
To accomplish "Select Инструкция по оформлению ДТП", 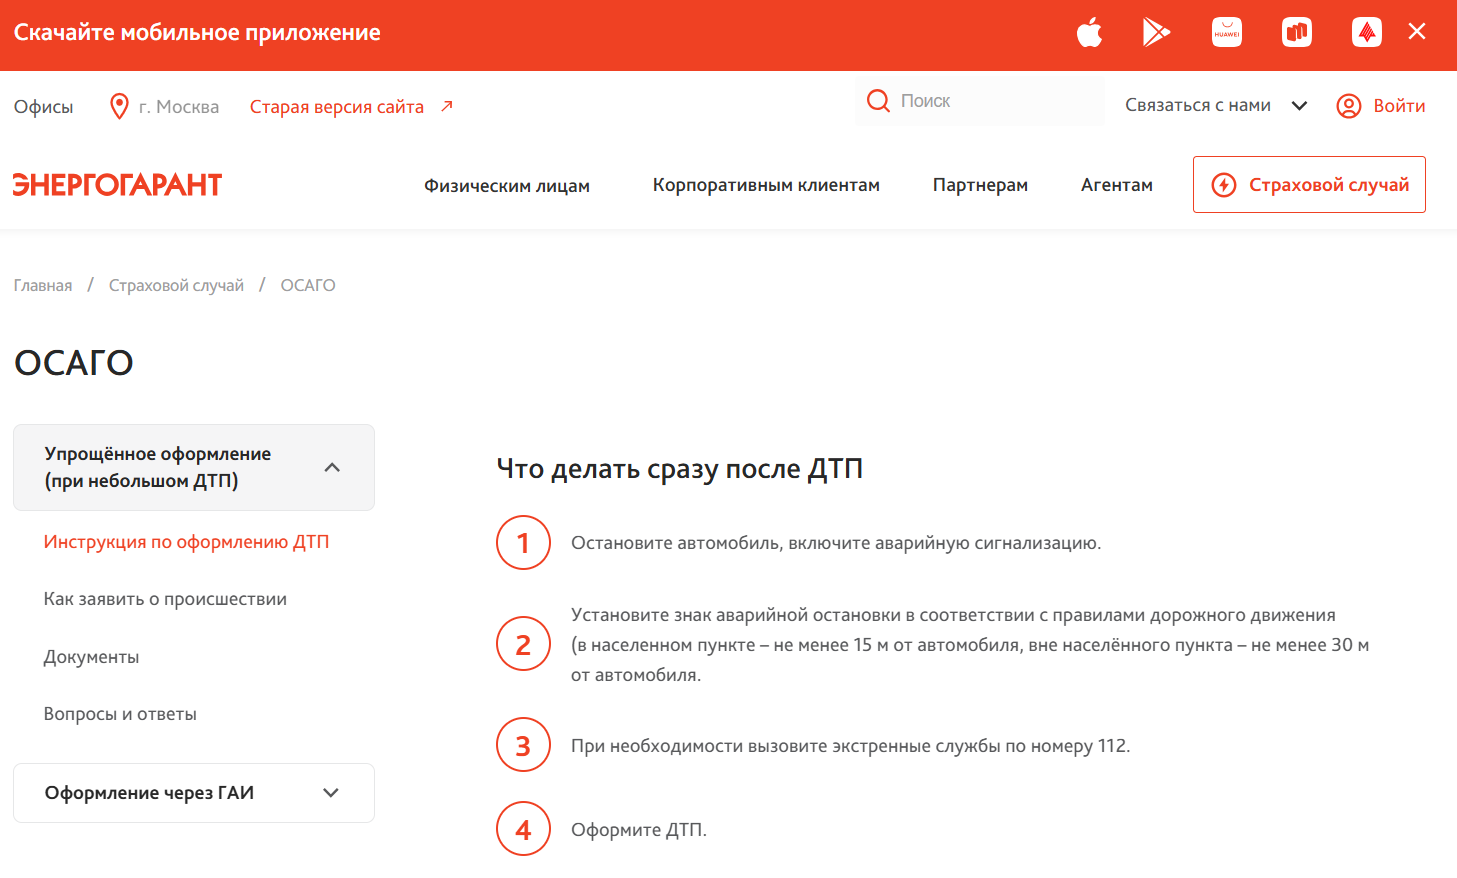I will click(x=186, y=542).
